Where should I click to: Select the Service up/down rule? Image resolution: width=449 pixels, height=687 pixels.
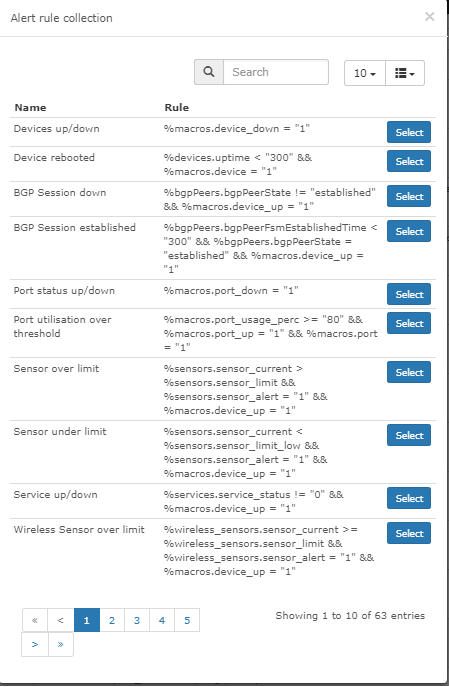(x=409, y=499)
